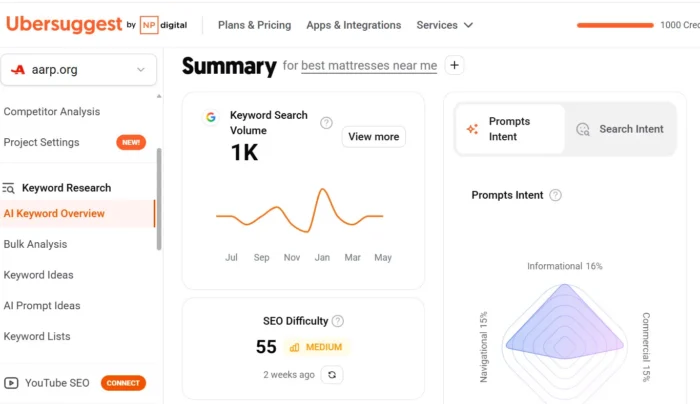
Task: Click the MEDIUM difficulty badge
Action: point(316,347)
